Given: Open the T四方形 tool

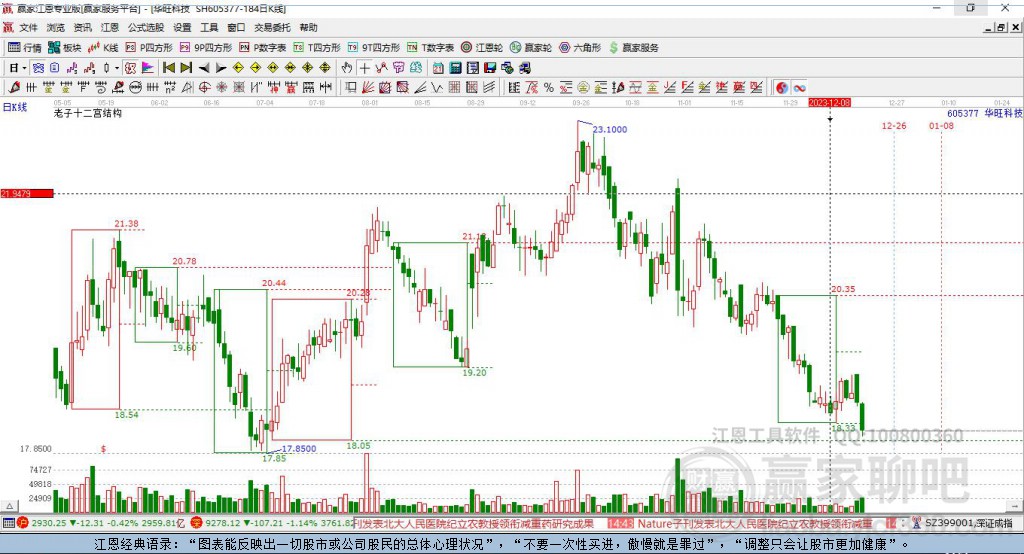Looking at the screenshot, I should [x=317, y=48].
